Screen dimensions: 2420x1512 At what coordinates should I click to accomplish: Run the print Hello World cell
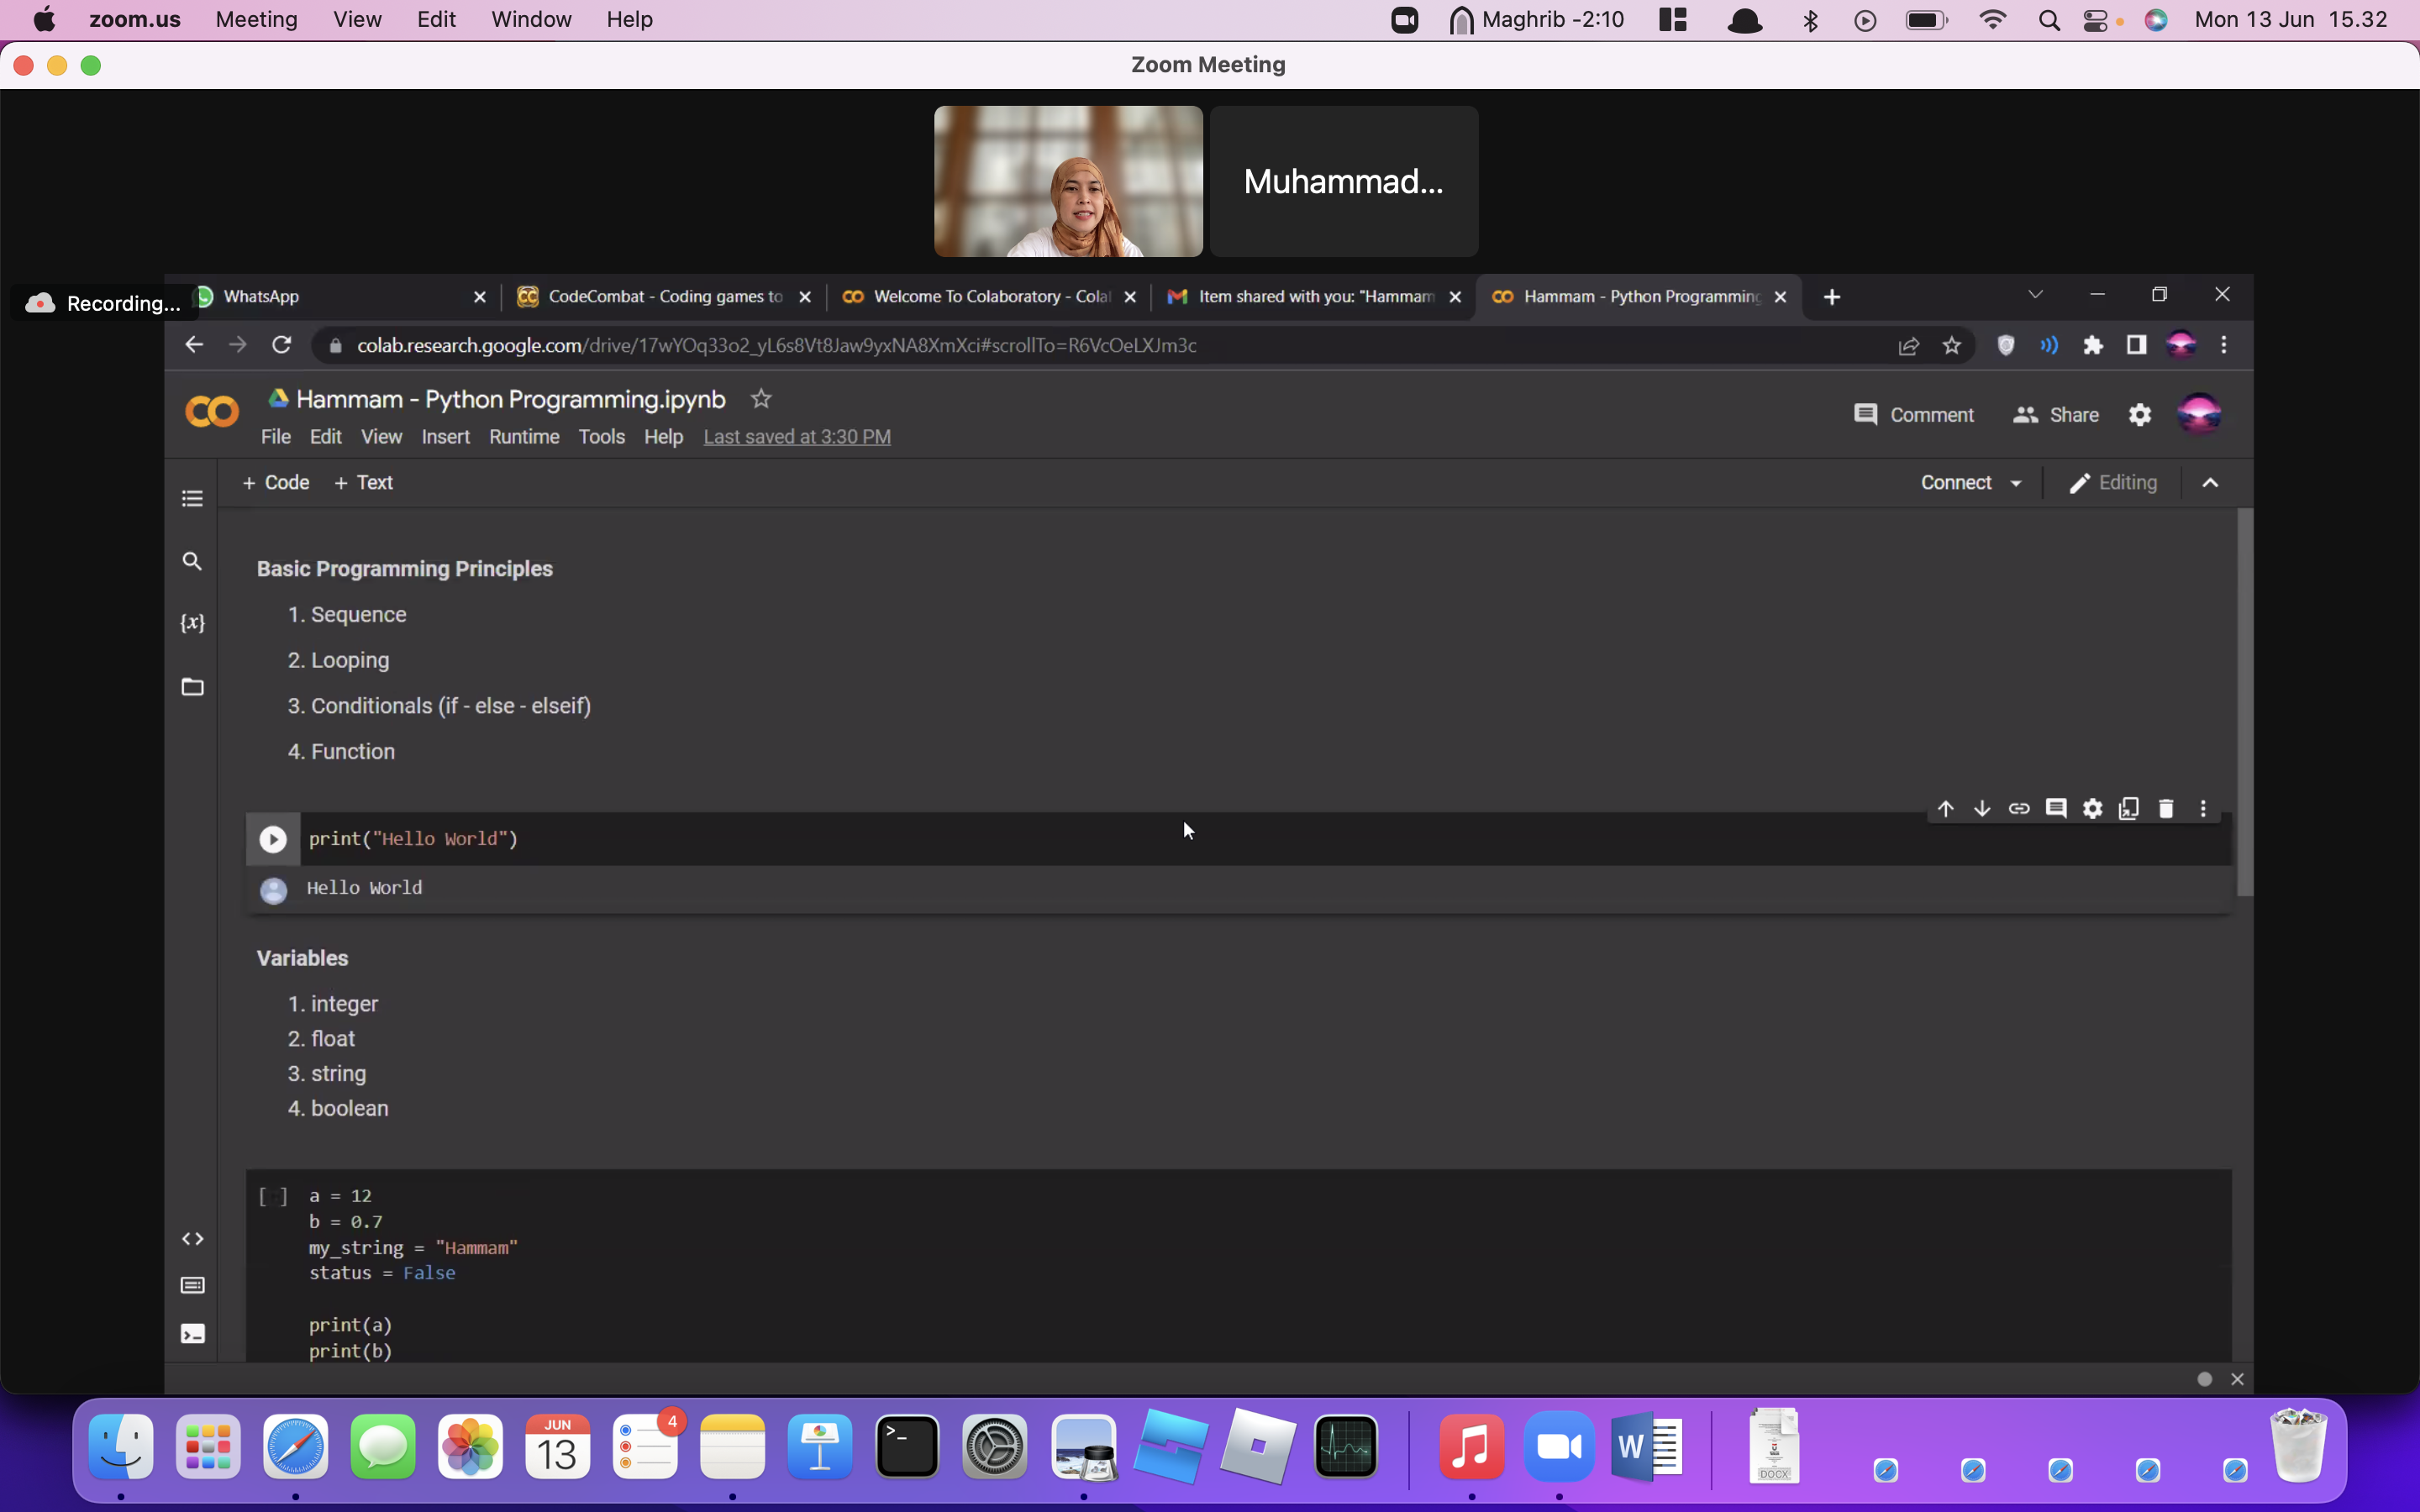pos(273,839)
